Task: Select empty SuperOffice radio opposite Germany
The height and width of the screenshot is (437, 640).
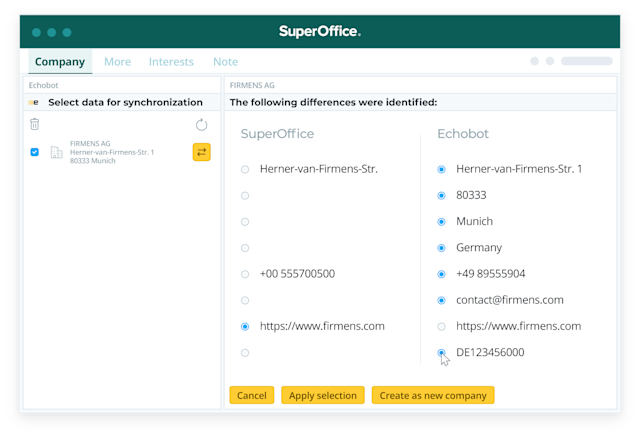Action: [245, 248]
